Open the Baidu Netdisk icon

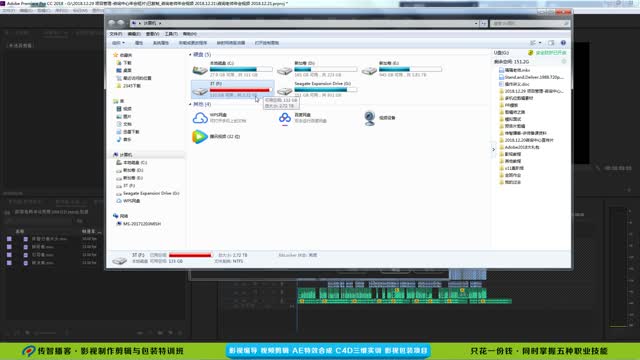click(284, 118)
